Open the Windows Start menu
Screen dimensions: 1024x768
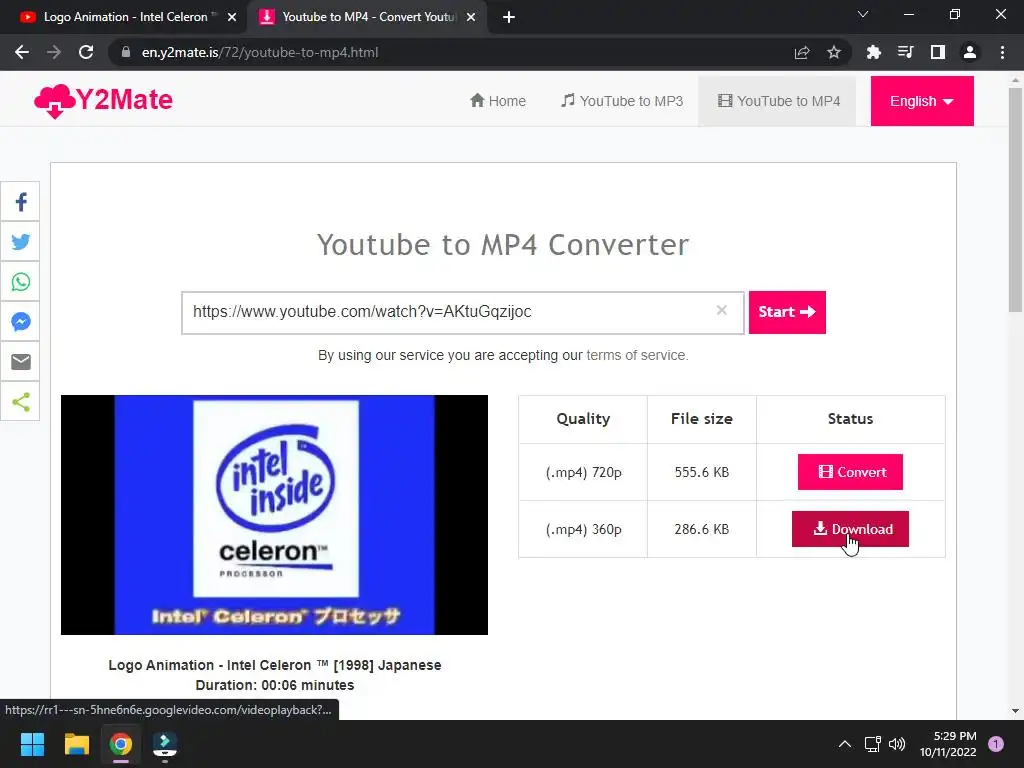pos(32,744)
